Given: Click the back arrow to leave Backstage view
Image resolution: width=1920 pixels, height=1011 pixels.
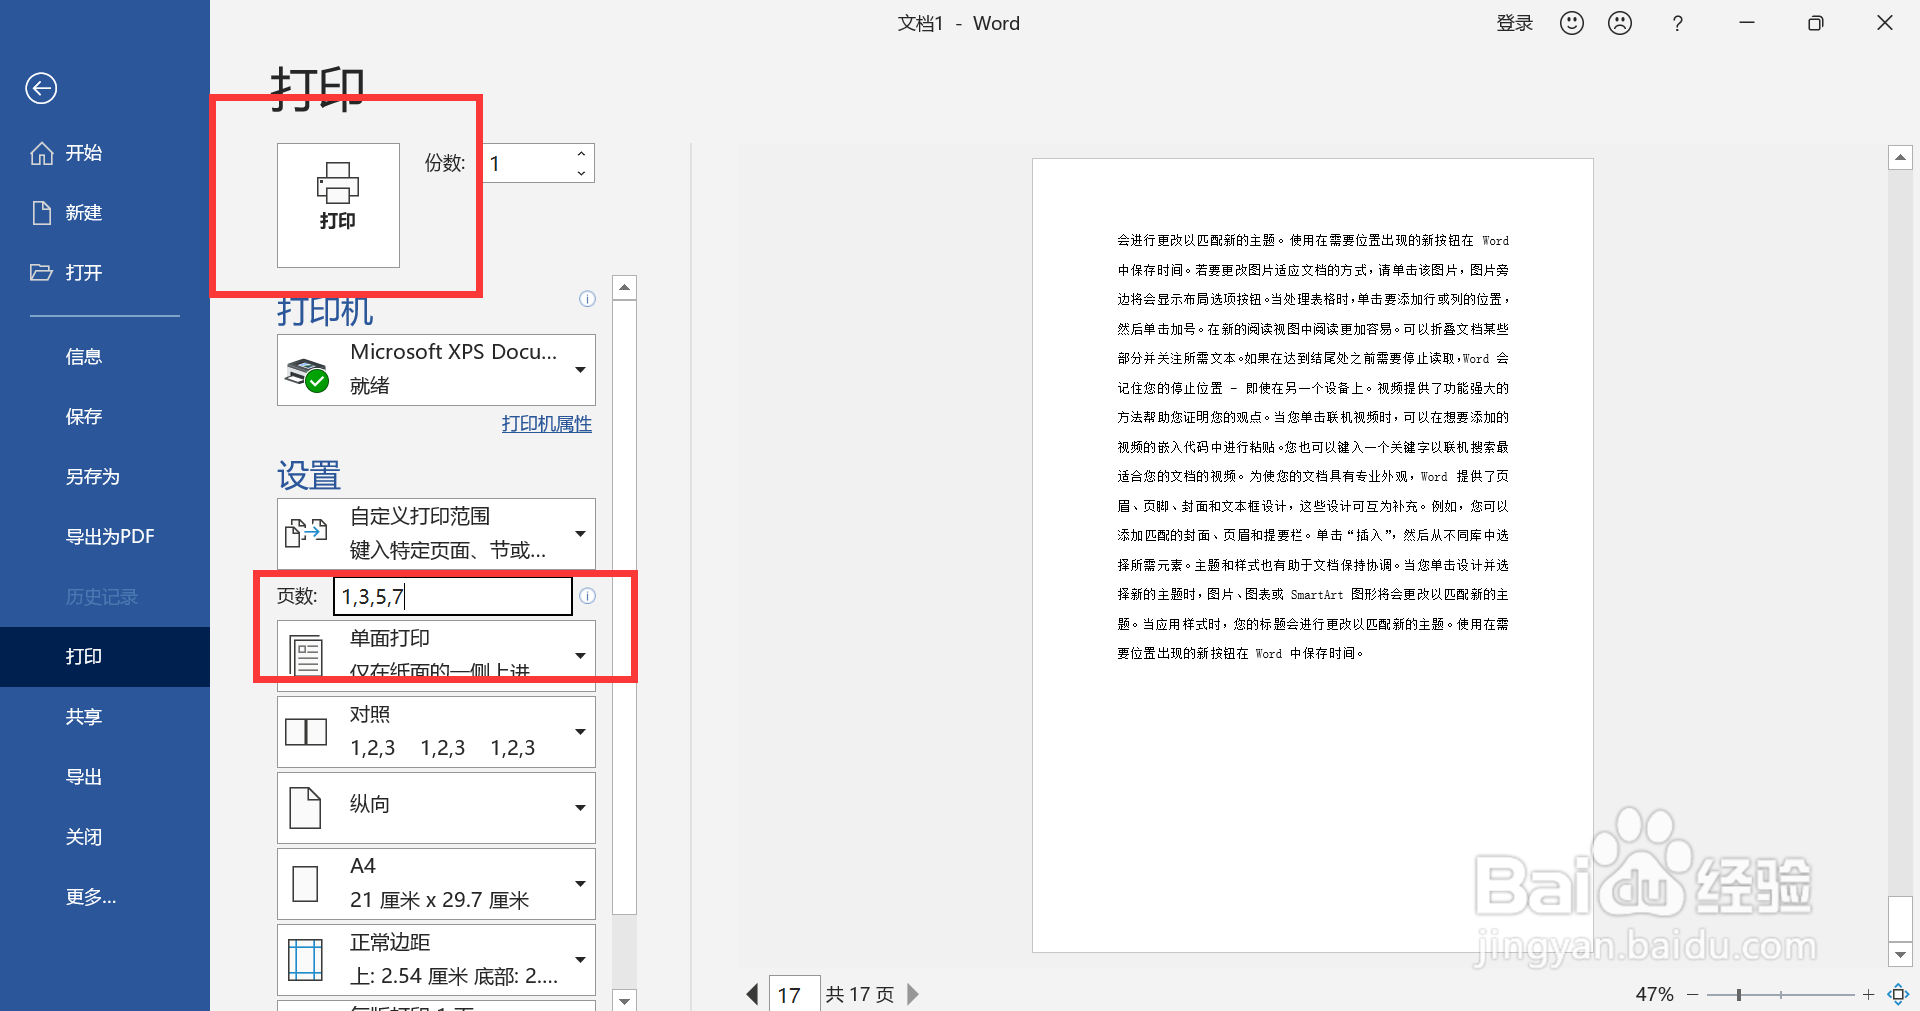Looking at the screenshot, I should tap(40, 88).
